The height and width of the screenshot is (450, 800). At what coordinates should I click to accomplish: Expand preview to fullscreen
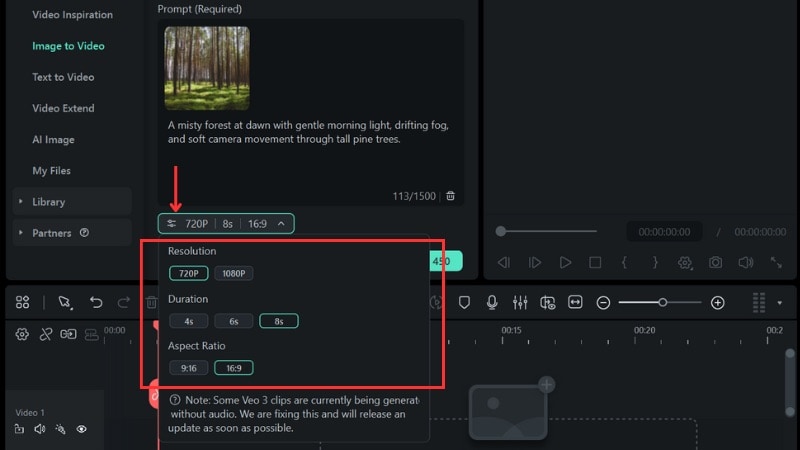click(x=776, y=262)
